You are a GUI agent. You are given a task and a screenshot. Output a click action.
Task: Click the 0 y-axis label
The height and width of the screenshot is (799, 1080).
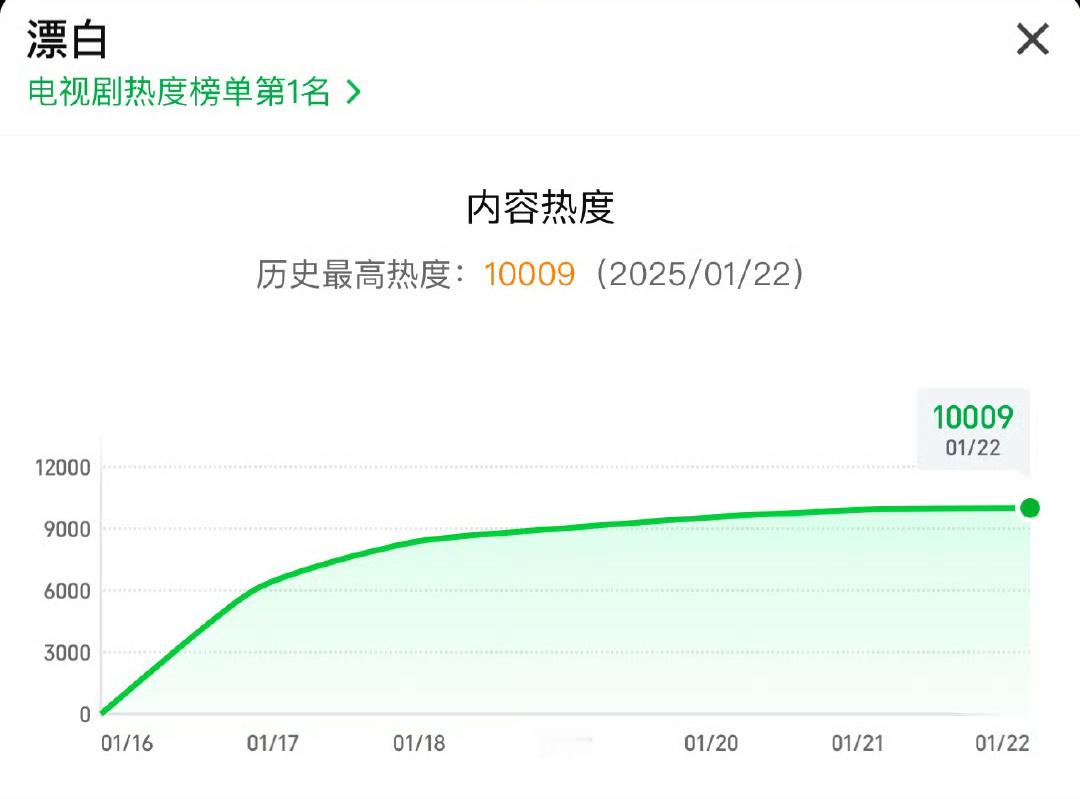pyautogui.click(x=85, y=714)
